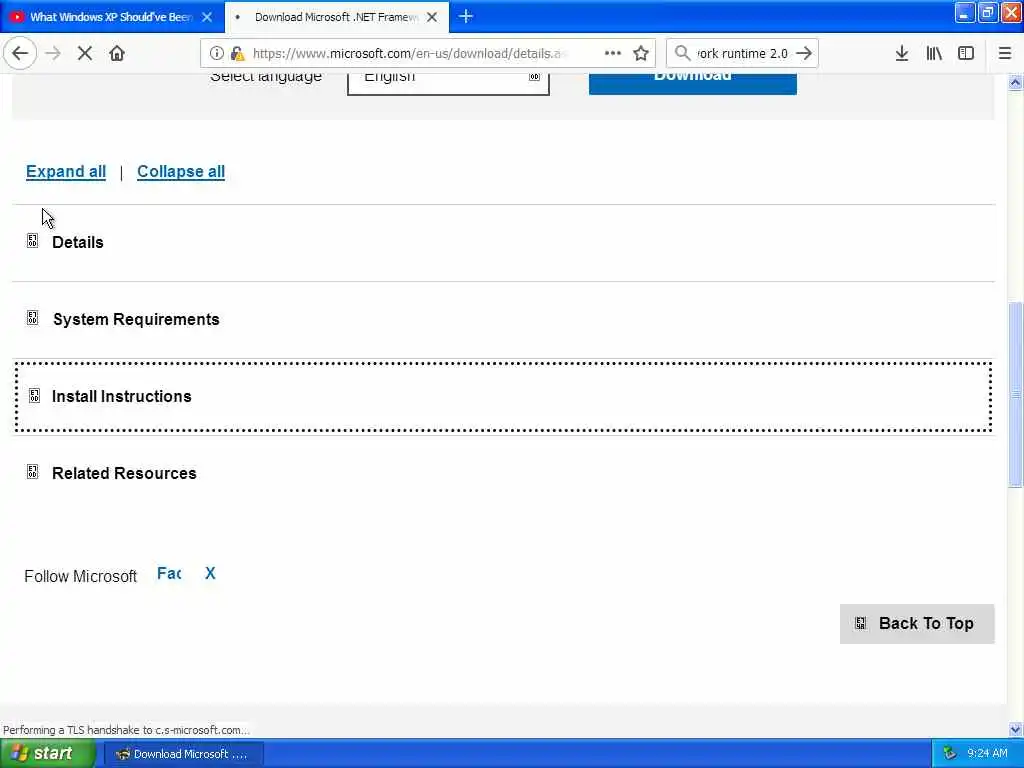The width and height of the screenshot is (1024, 768).
Task: Click the blue Download button
Action: [x=692, y=84]
